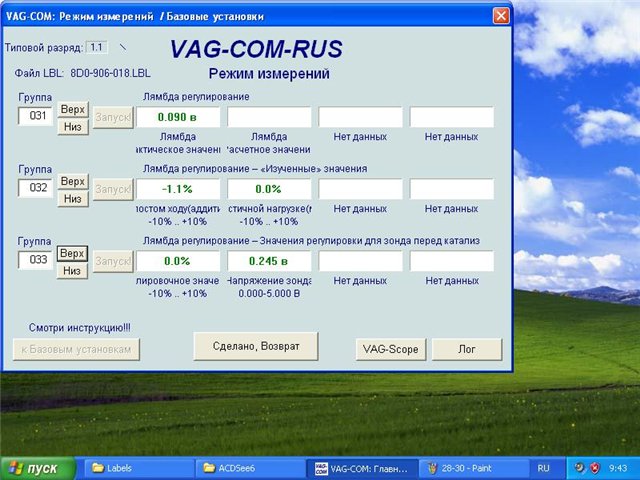Click the Сделано, Возврат button

click(256, 346)
